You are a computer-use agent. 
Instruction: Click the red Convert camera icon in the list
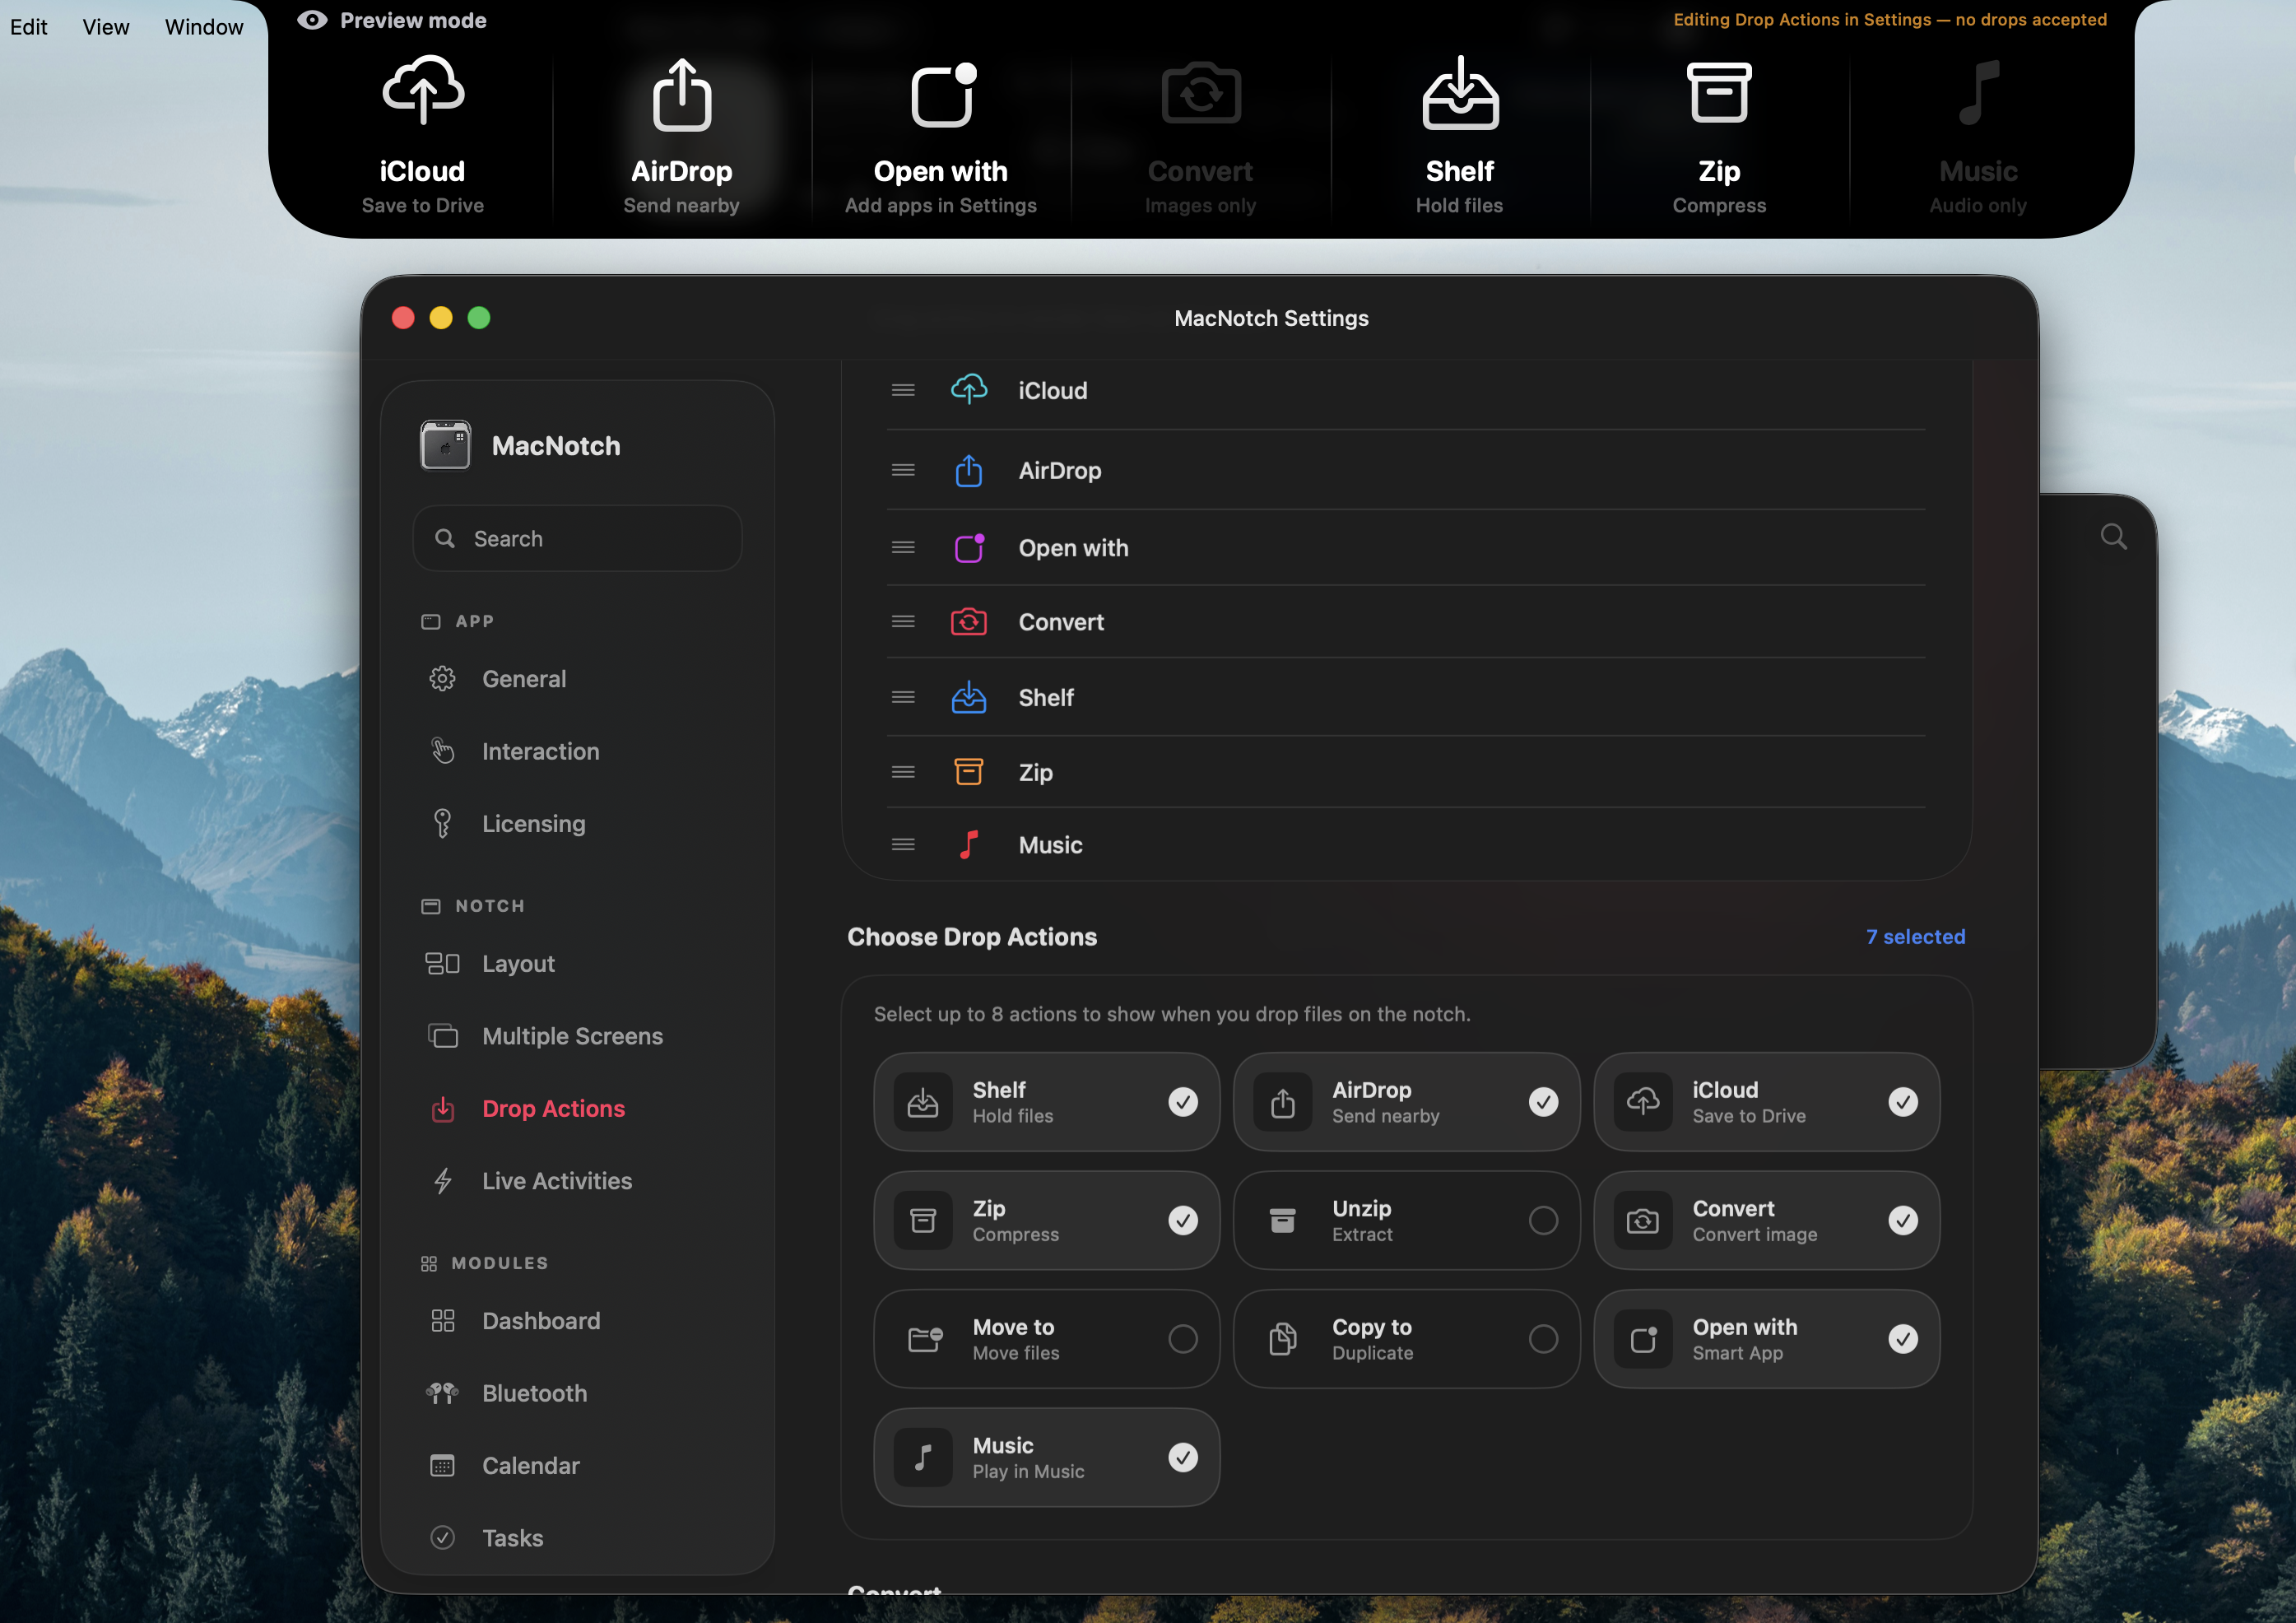(968, 622)
